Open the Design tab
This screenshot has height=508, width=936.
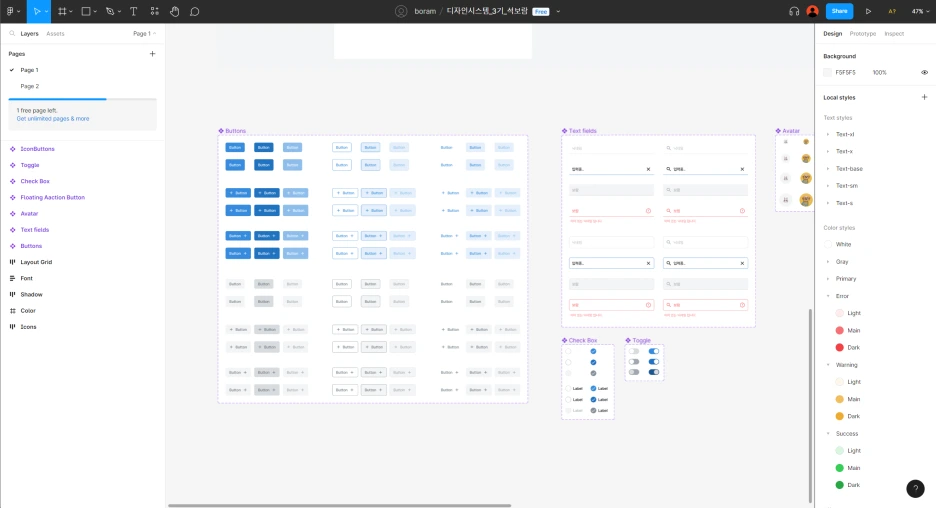[832, 33]
